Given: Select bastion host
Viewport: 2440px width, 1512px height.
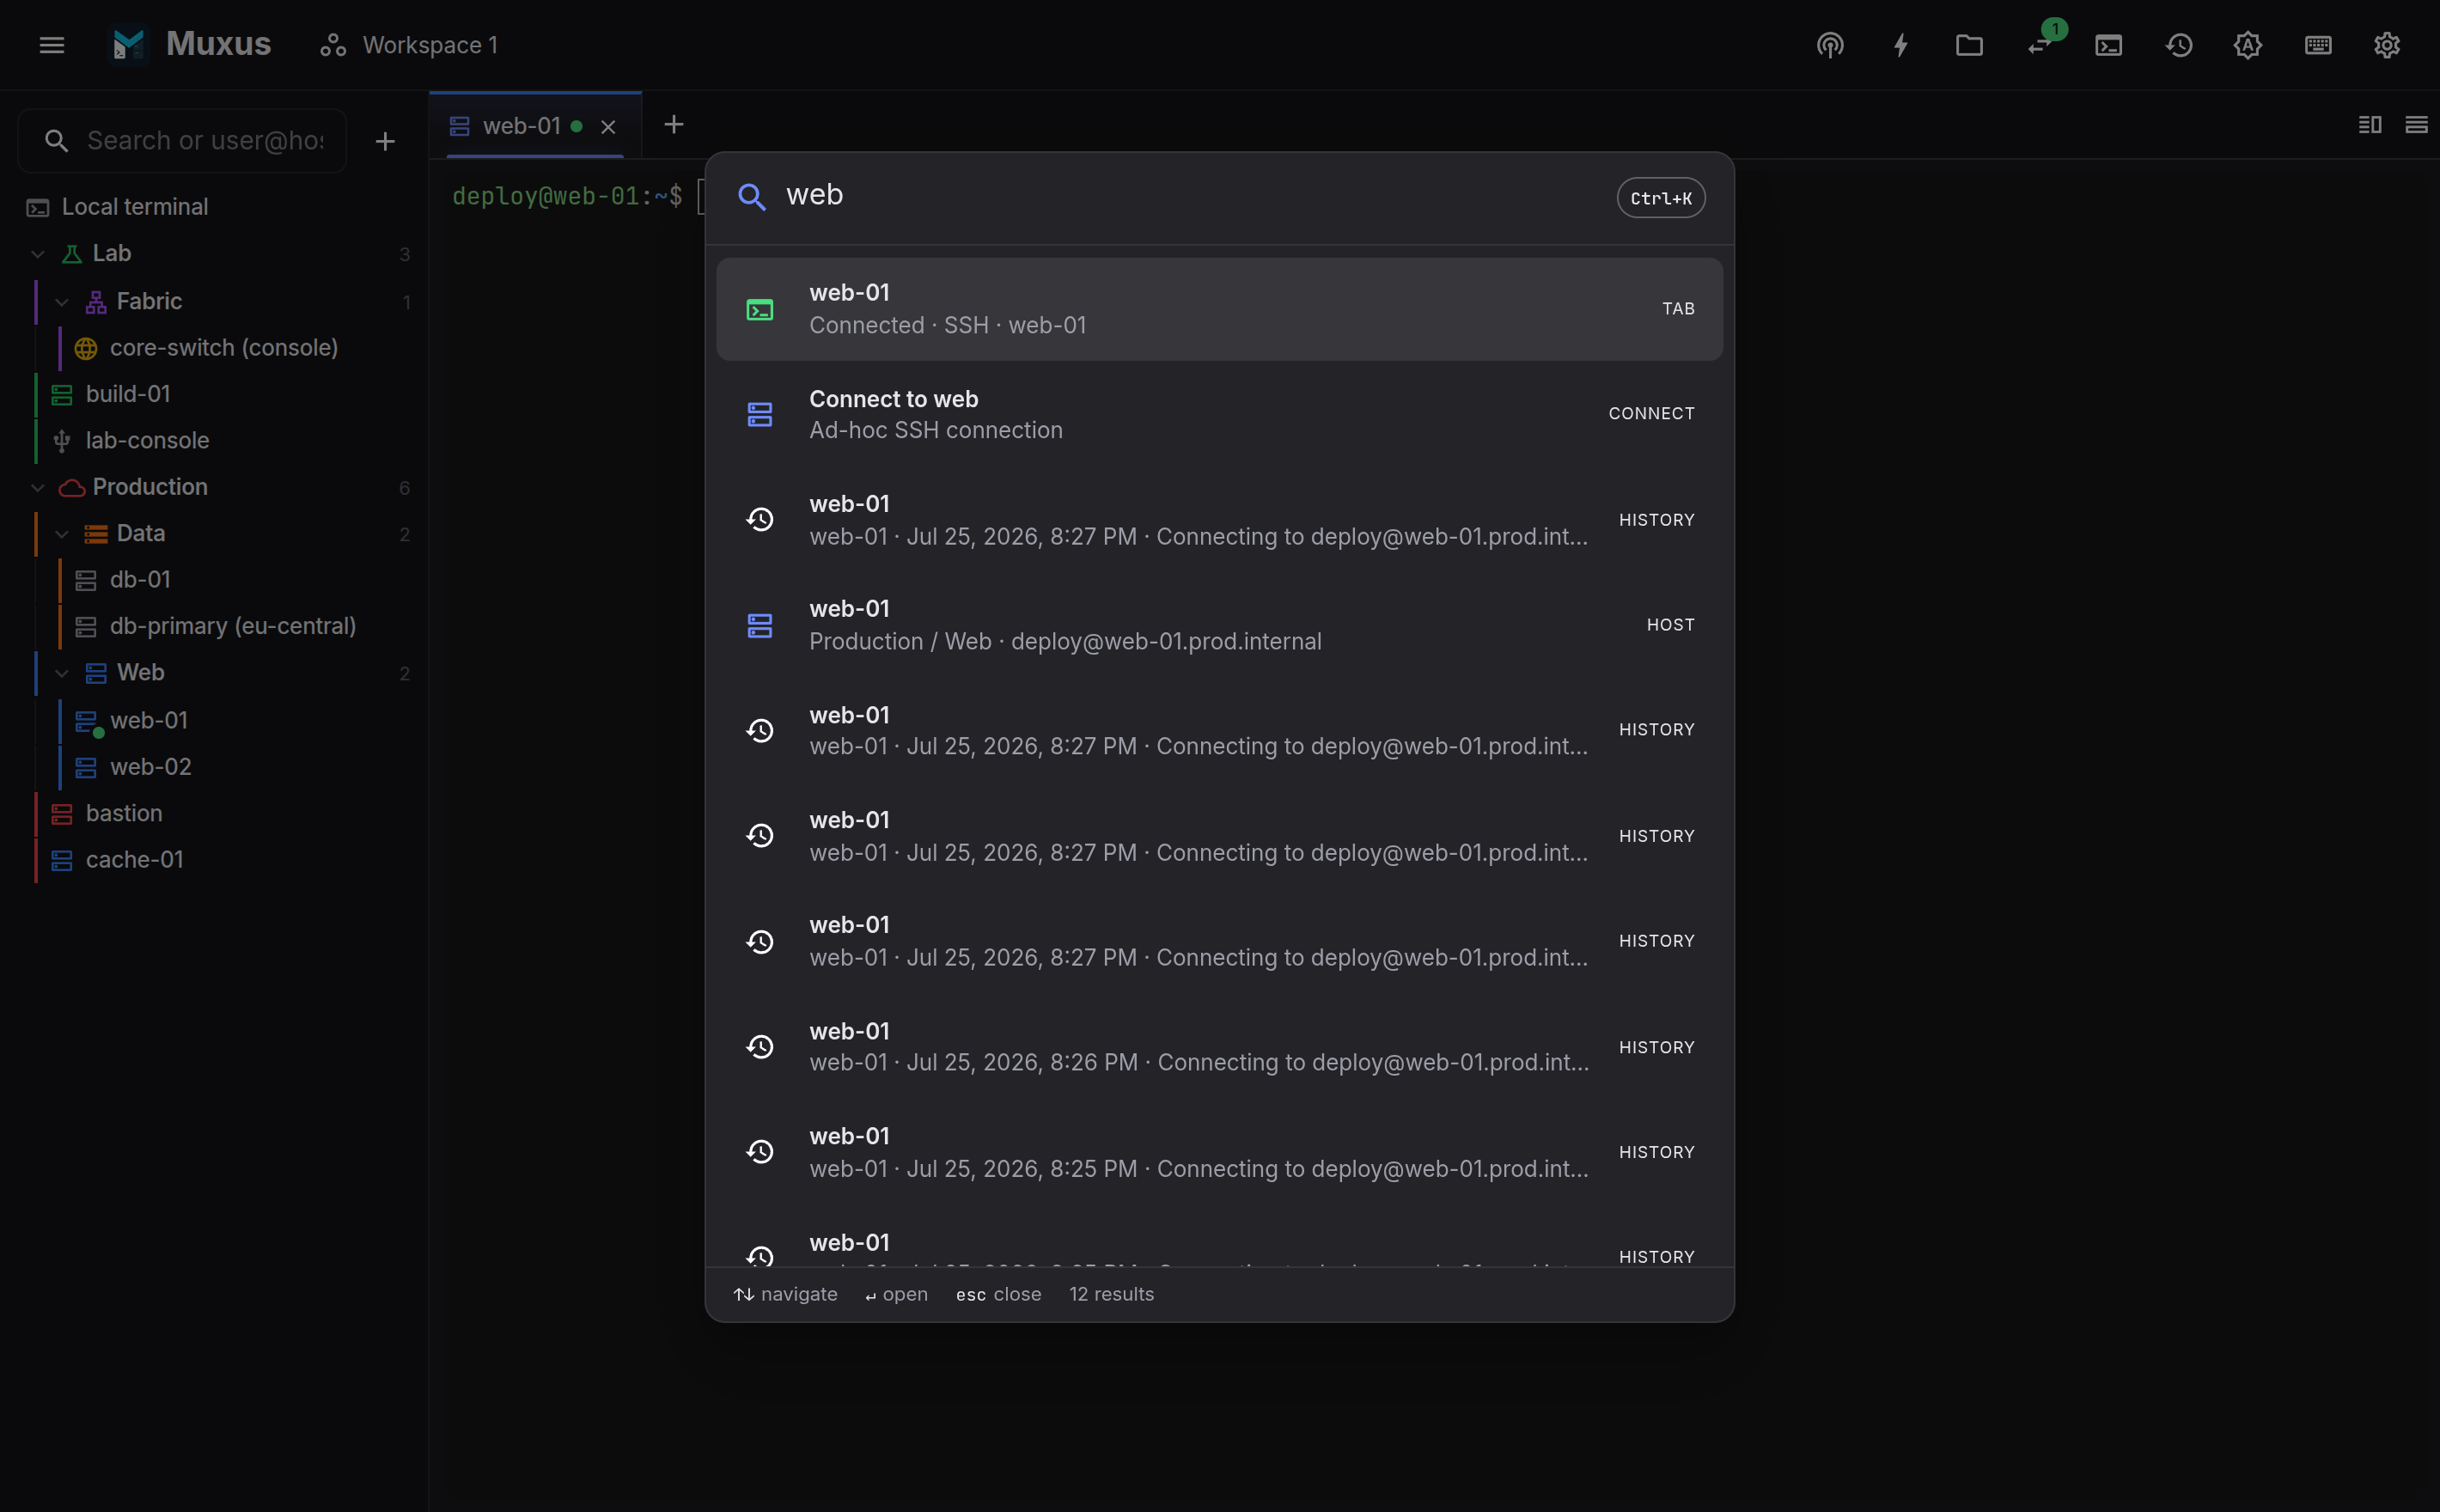Looking at the screenshot, I should click(x=124, y=813).
